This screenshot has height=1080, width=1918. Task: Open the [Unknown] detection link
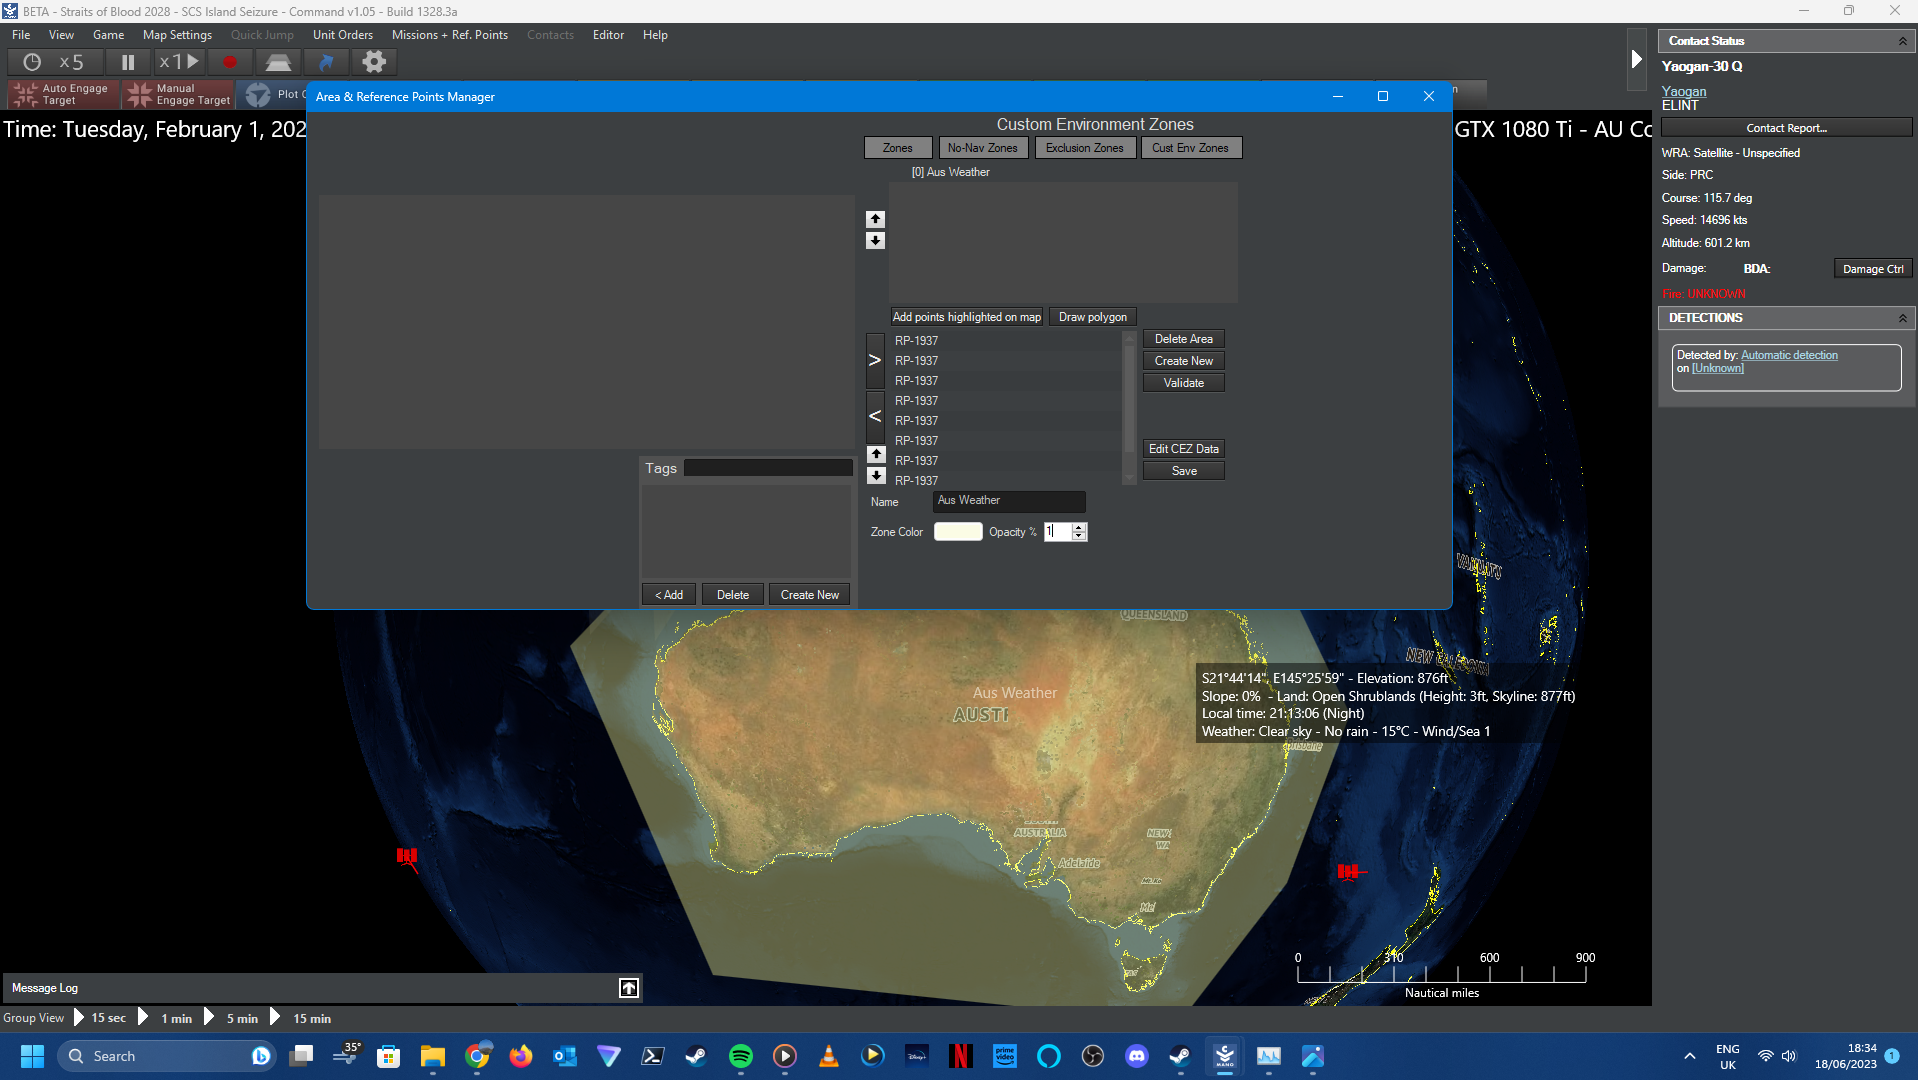[x=1718, y=368]
